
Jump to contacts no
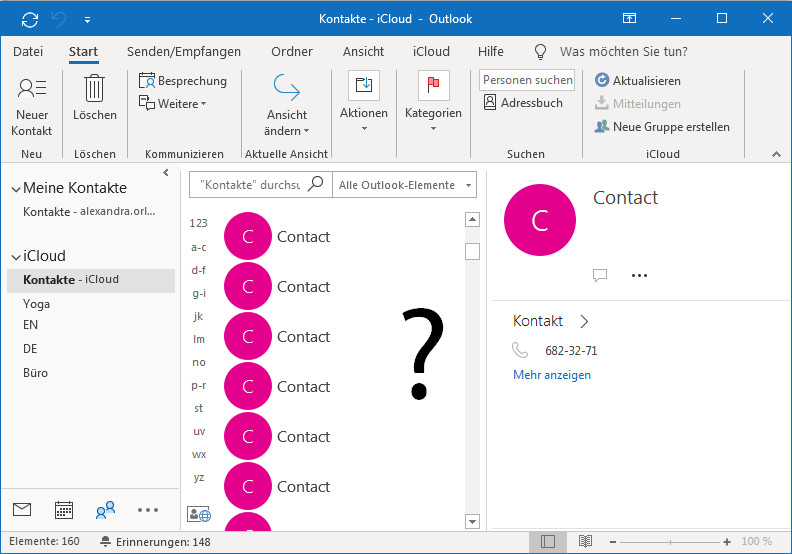(x=199, y=363)
